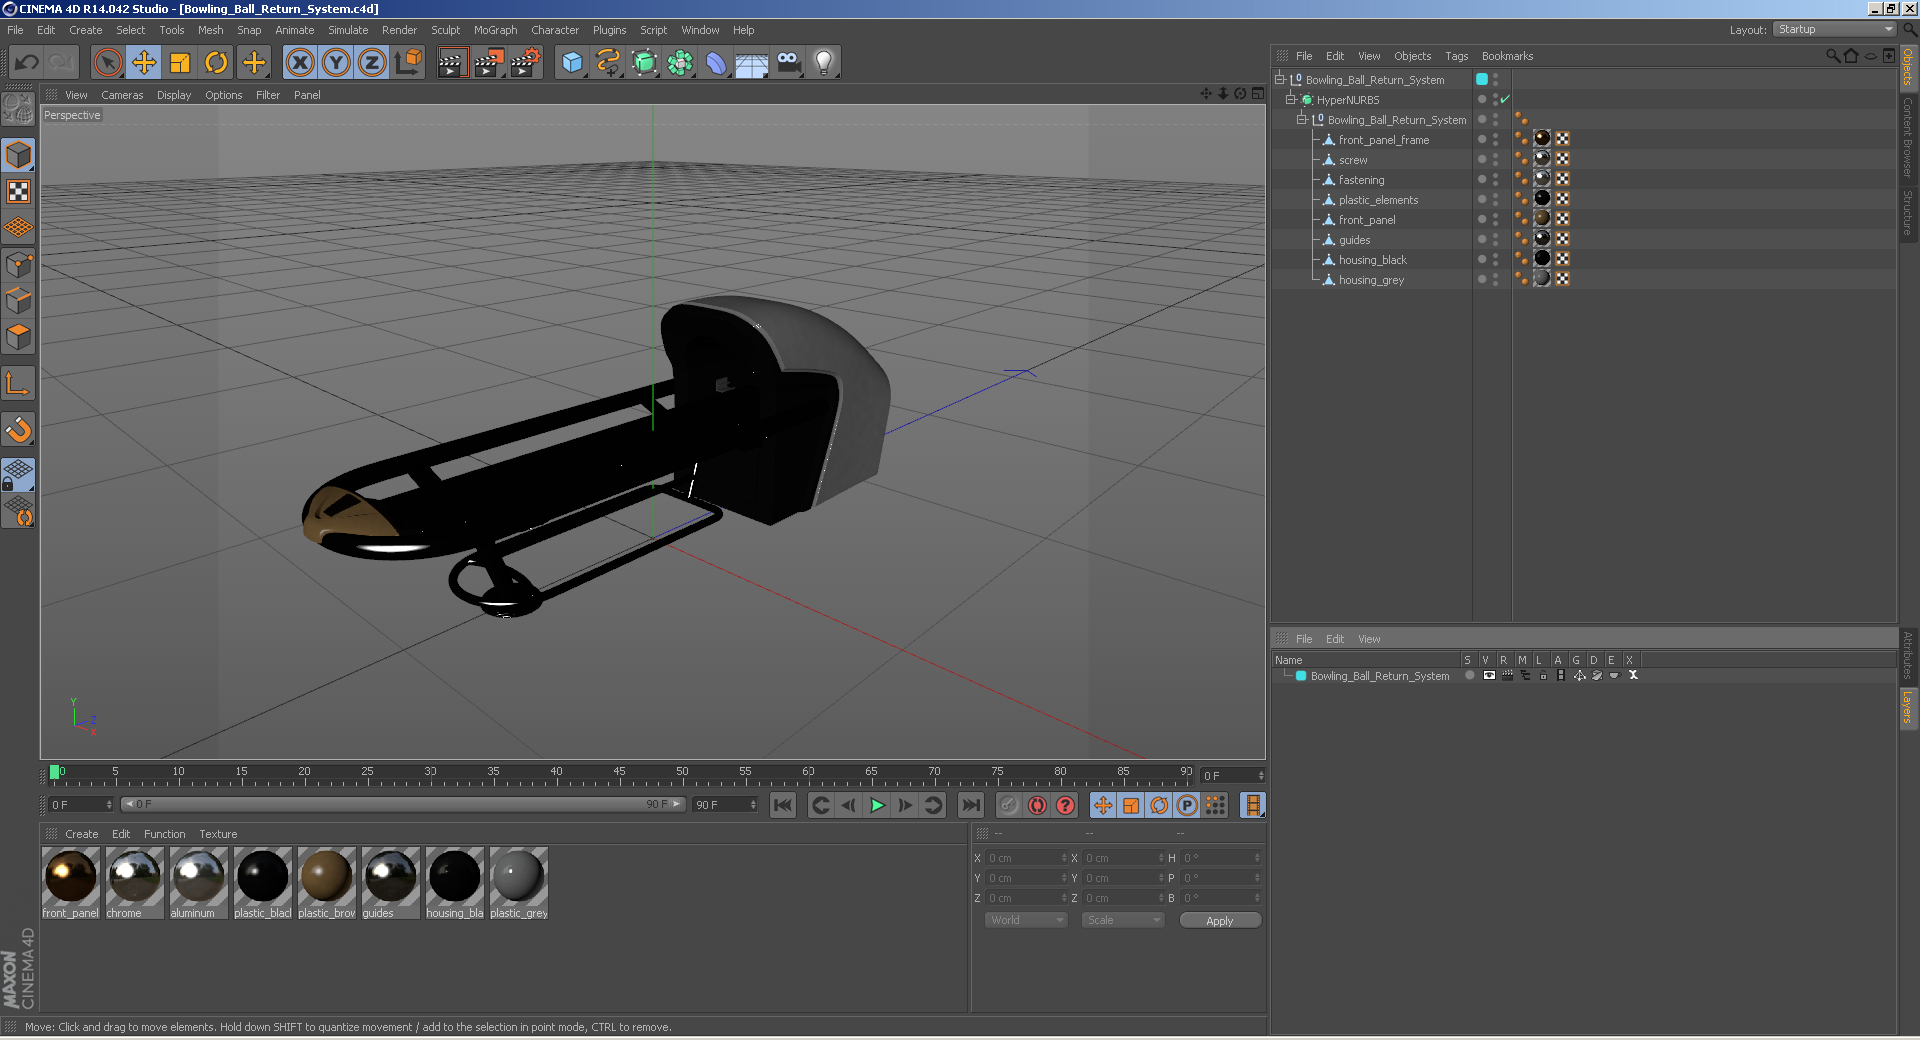Add a HyperNURBS generator object
1920x1040 pixels.
click(x=645, y=62)
